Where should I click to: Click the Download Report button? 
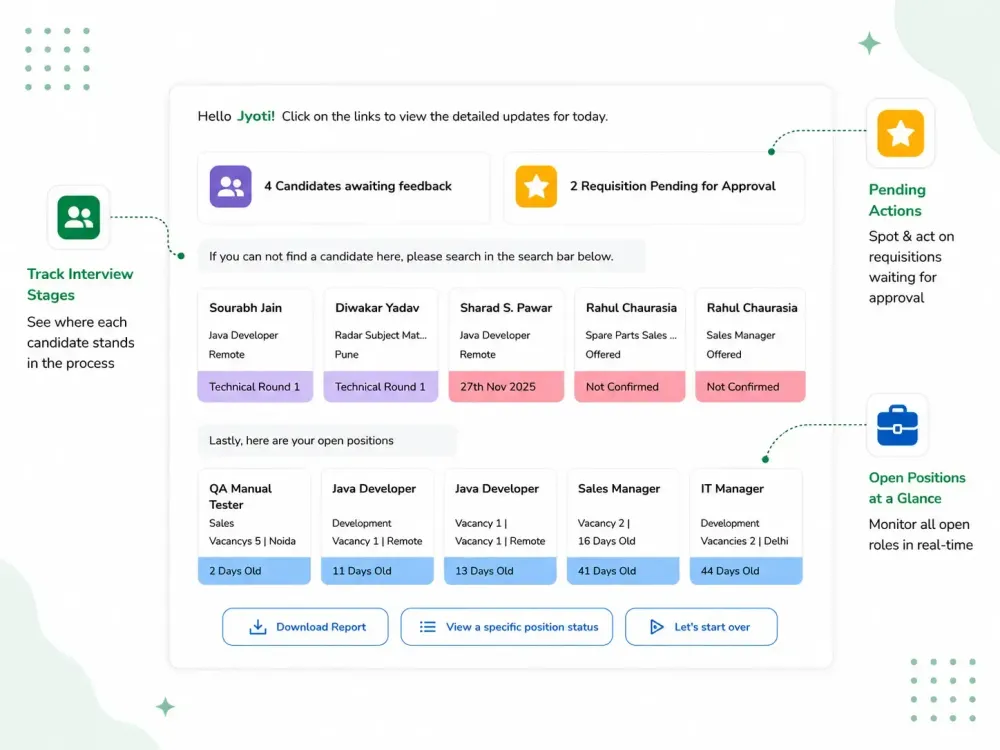tap(305, 627)
